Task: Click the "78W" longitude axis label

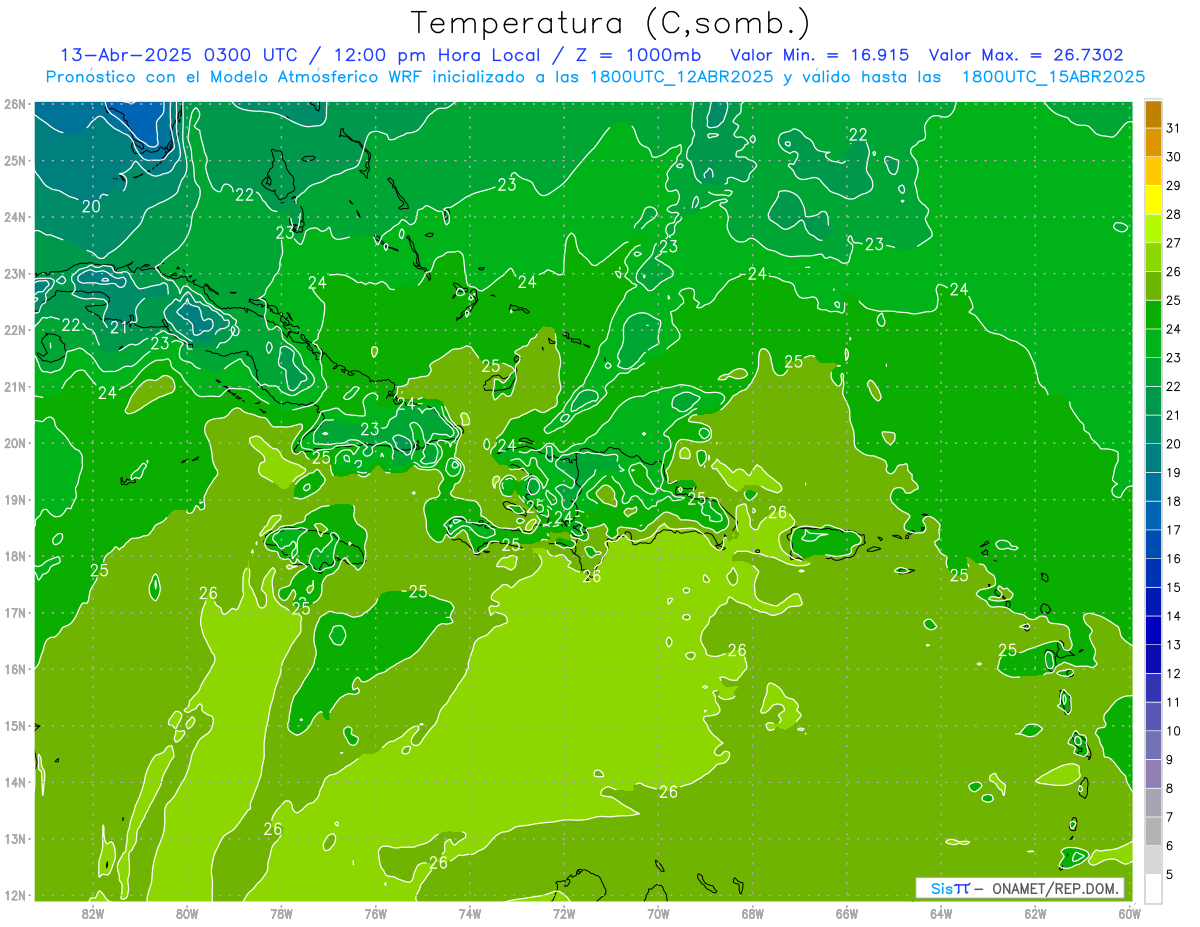Action: tap(281, 914)
